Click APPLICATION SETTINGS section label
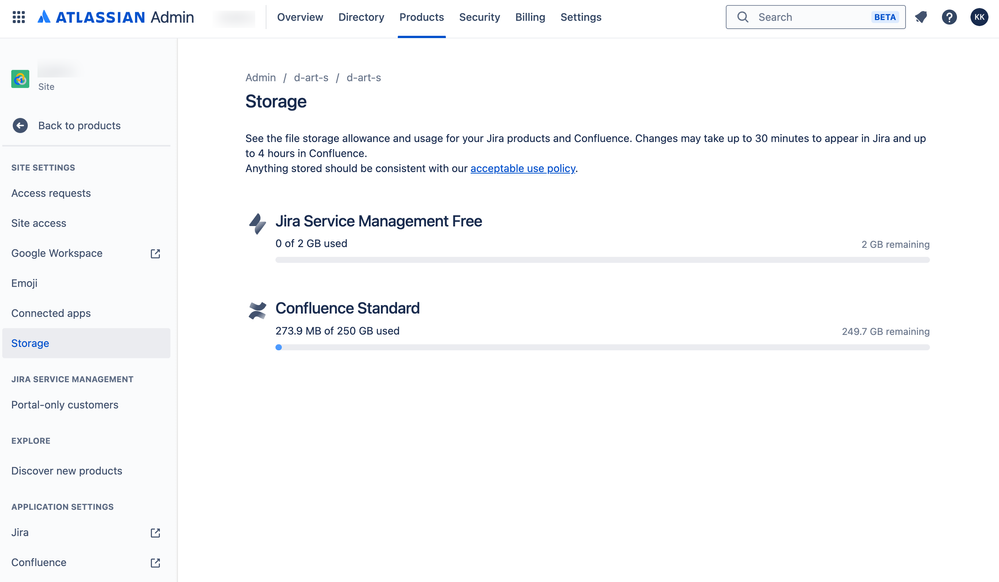The image size is (999, 582). point(62,507)
